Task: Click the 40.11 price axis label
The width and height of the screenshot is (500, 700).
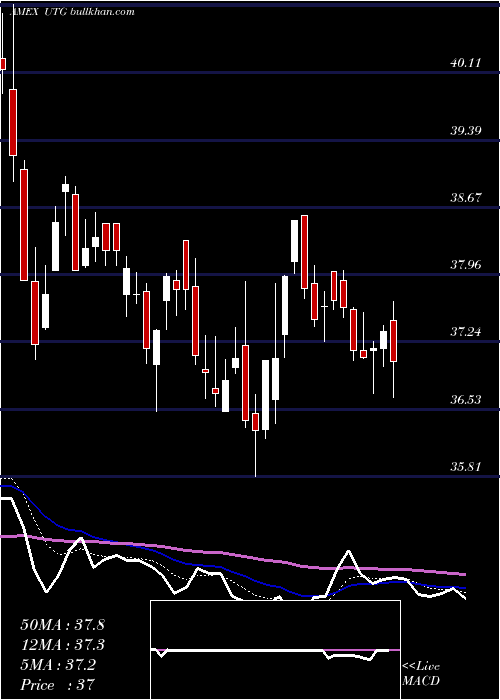Action: tap(466, 63)
